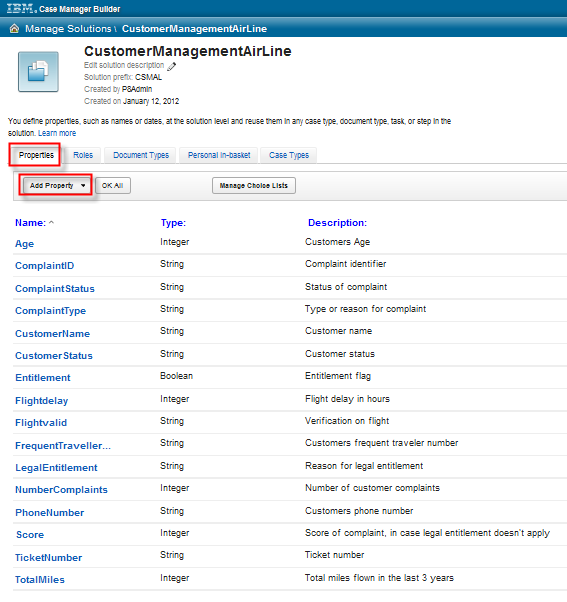Image resolution: width=567 pixels, height=602 pixels.
Task: Open Manage Choice Lists
Action: click(254, 185)
